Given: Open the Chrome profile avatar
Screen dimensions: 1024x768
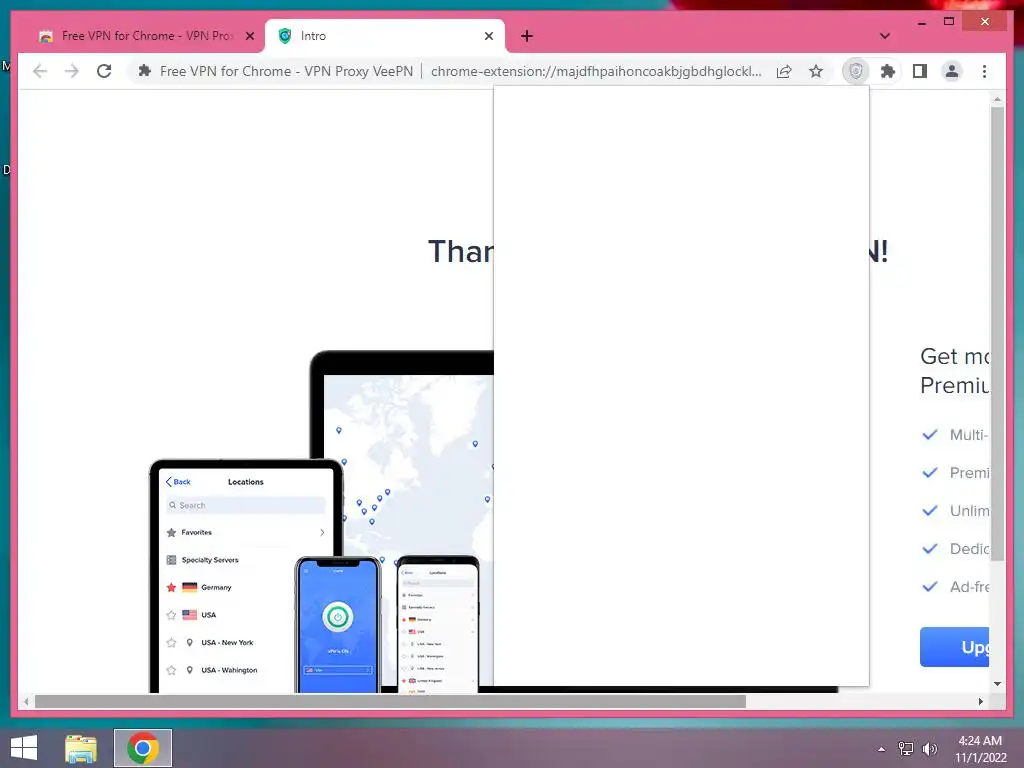Looking at the screenshot, I should 952,71.
